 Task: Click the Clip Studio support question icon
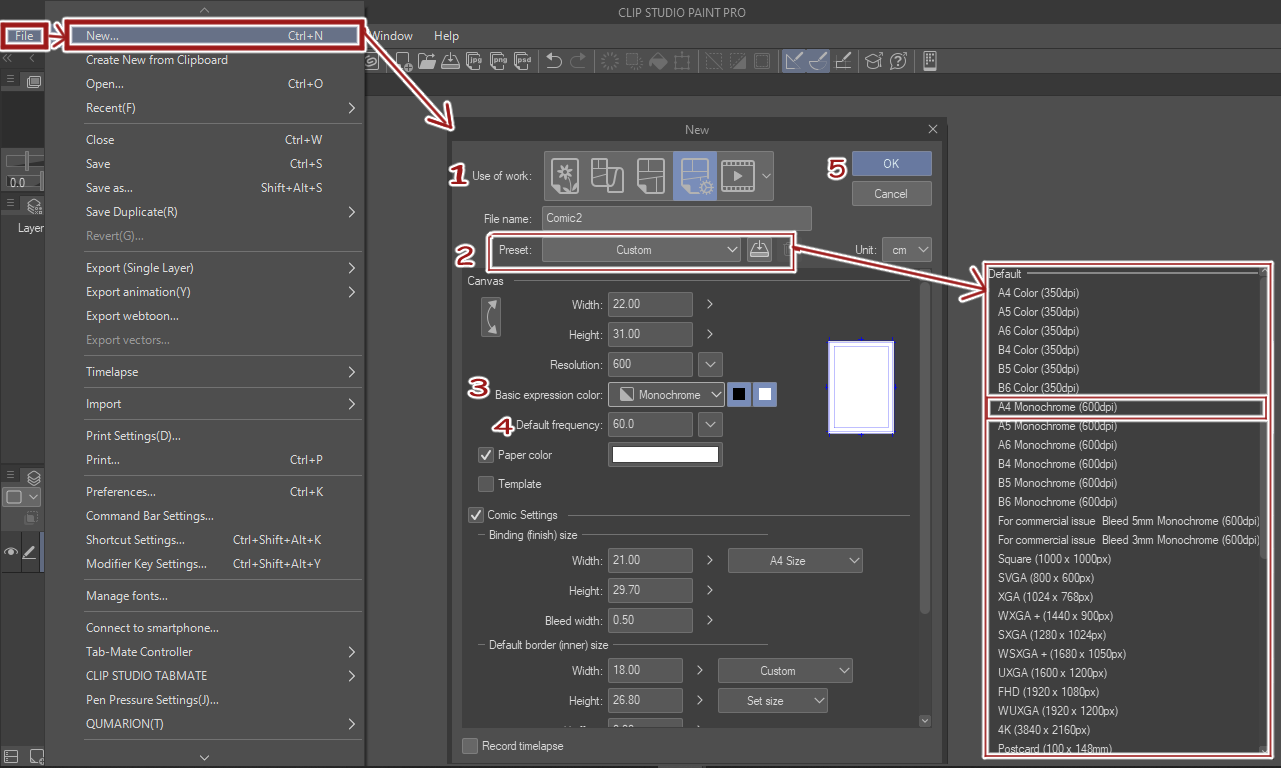tap(898, 61)
